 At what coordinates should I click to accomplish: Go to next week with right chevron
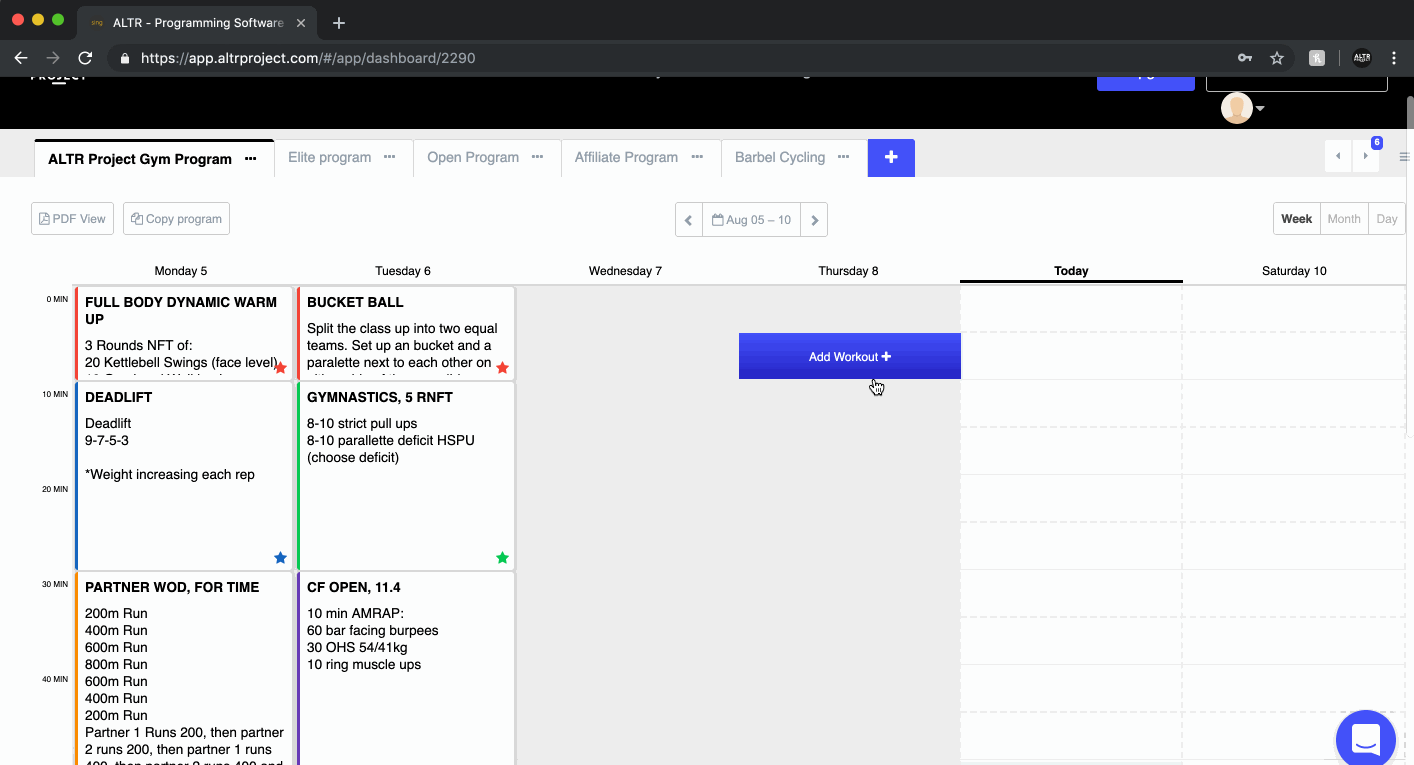point(814,220)
